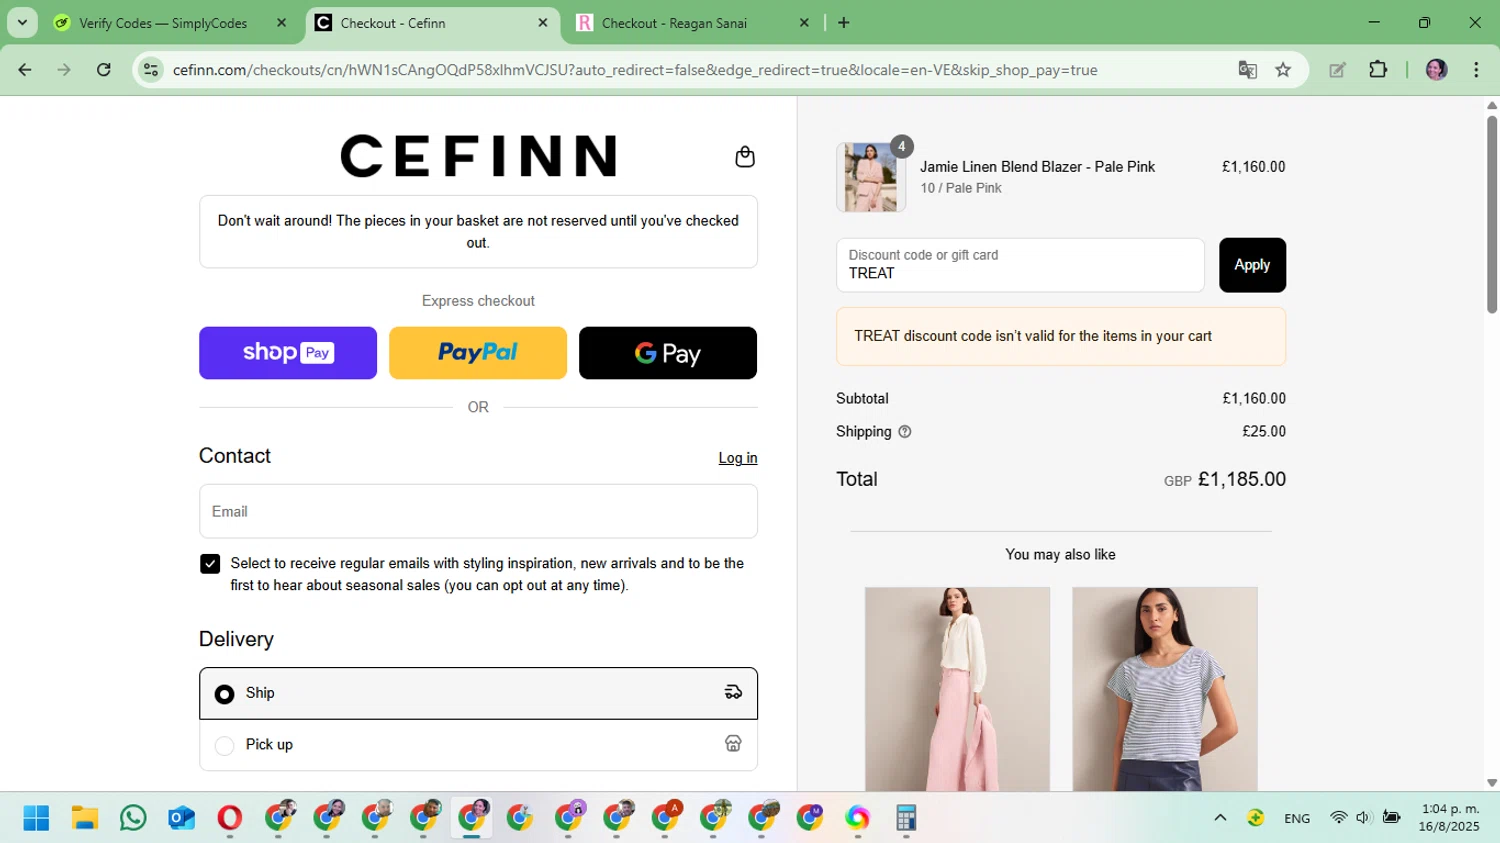This screenshot has height=843, width=1500.
Task: Click the page vertical scrollbar thumb
Action: (1492, 214)
